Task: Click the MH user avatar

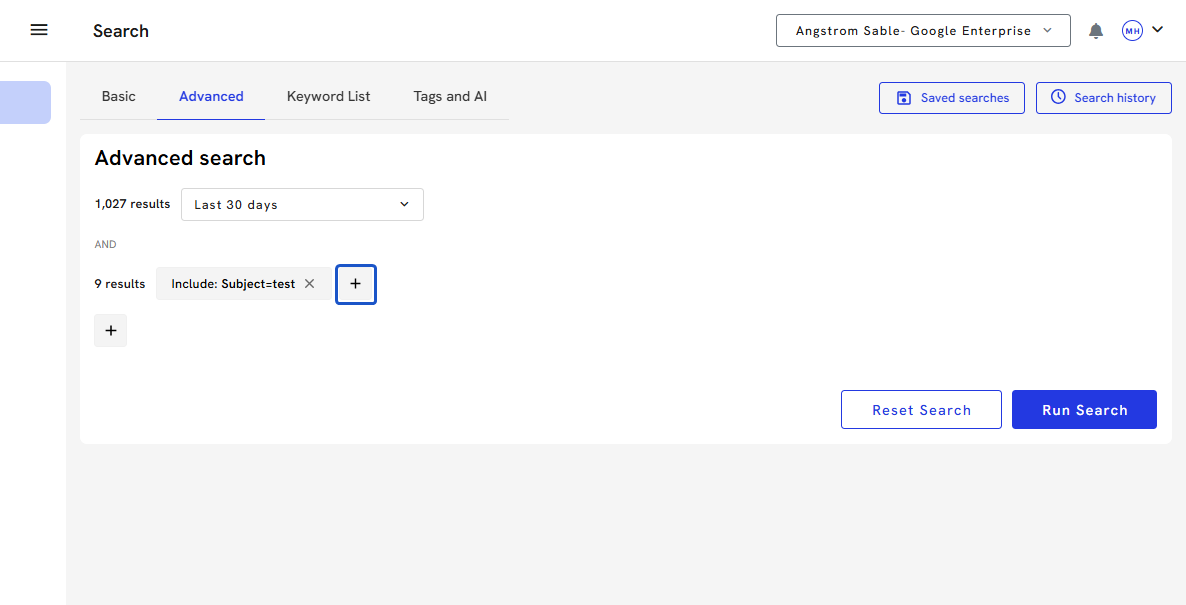Action: click(x=1132, y=31)
